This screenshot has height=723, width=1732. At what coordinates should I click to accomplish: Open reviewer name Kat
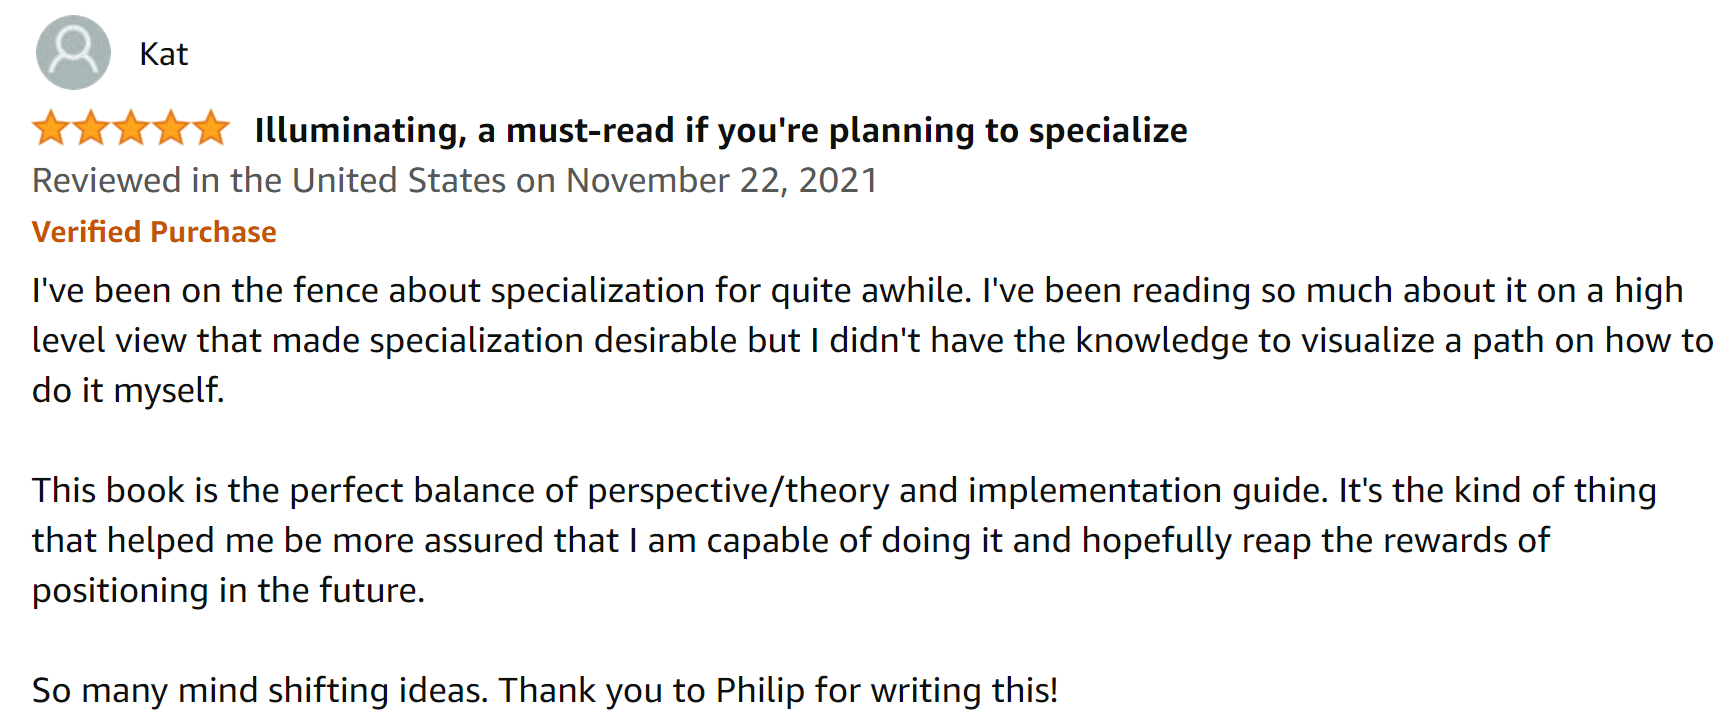click(164, 54)
